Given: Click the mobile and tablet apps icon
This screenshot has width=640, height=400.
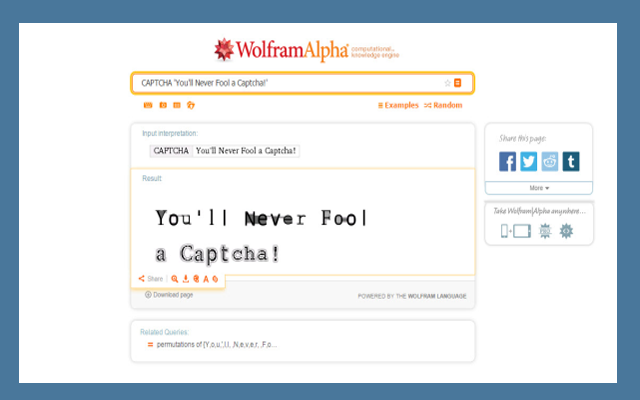Looking at the screenshot, I should pyautogui.click(x=516, y=231).
